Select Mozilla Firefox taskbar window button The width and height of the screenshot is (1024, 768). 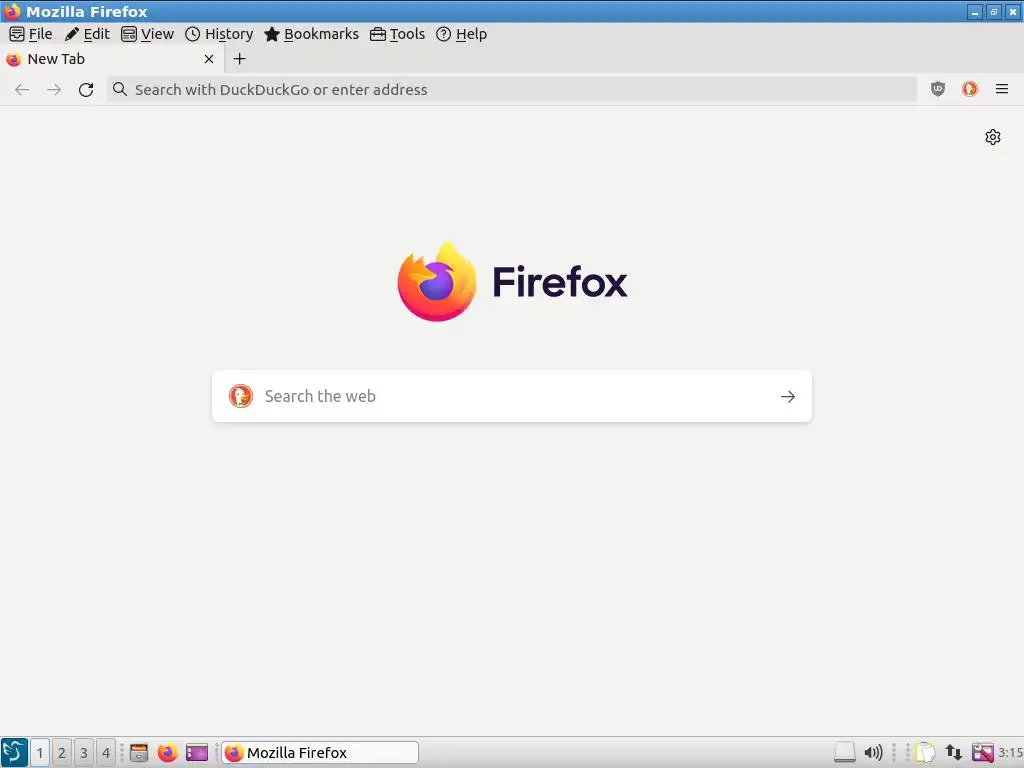coord(319,752)
